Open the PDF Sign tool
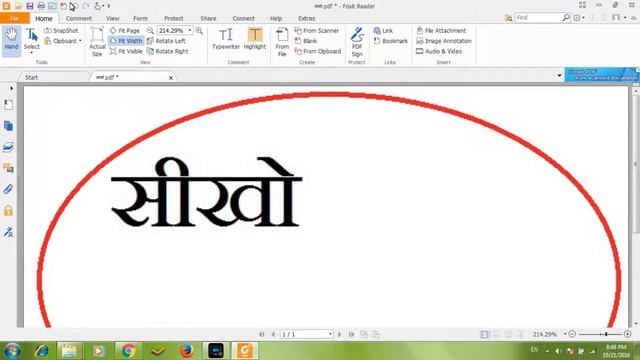Image resolution: width=640 pixels, height=360 pixels. 357,42
